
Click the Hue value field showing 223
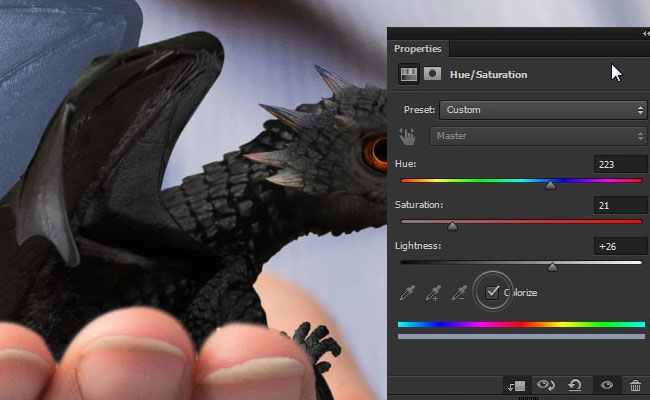point(620,165)
